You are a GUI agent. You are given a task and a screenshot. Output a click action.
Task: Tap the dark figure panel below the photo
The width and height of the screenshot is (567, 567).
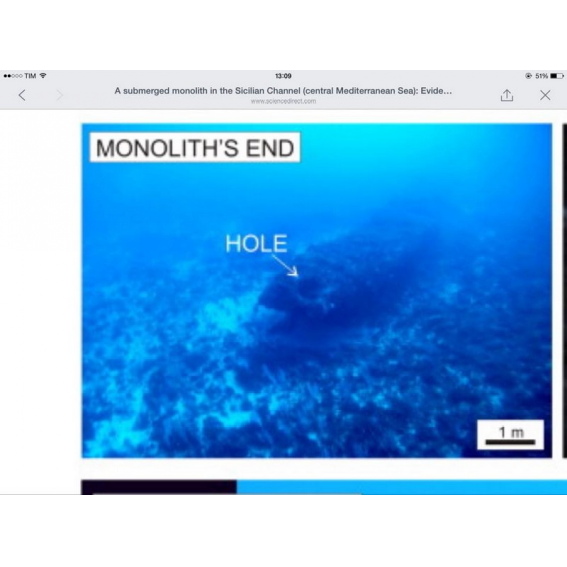159,487
